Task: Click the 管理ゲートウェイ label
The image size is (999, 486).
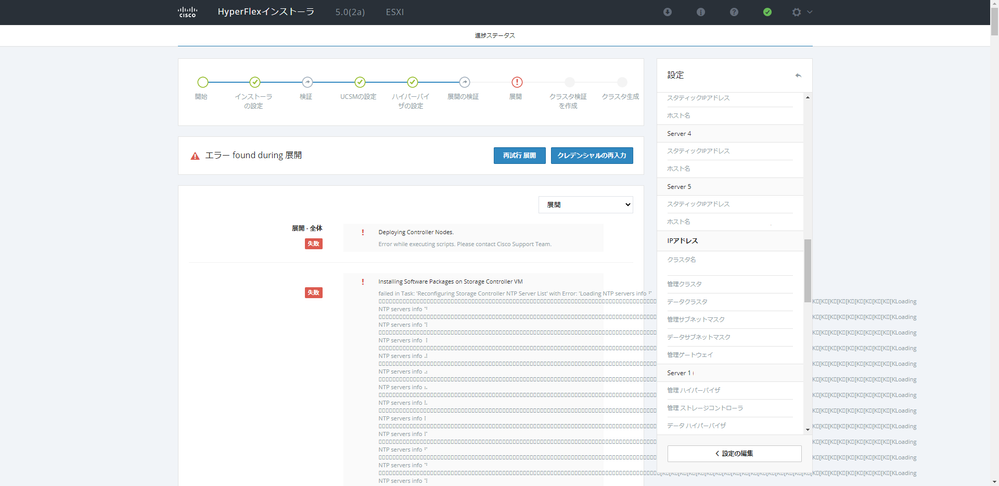Action: (x=690, y=355)
